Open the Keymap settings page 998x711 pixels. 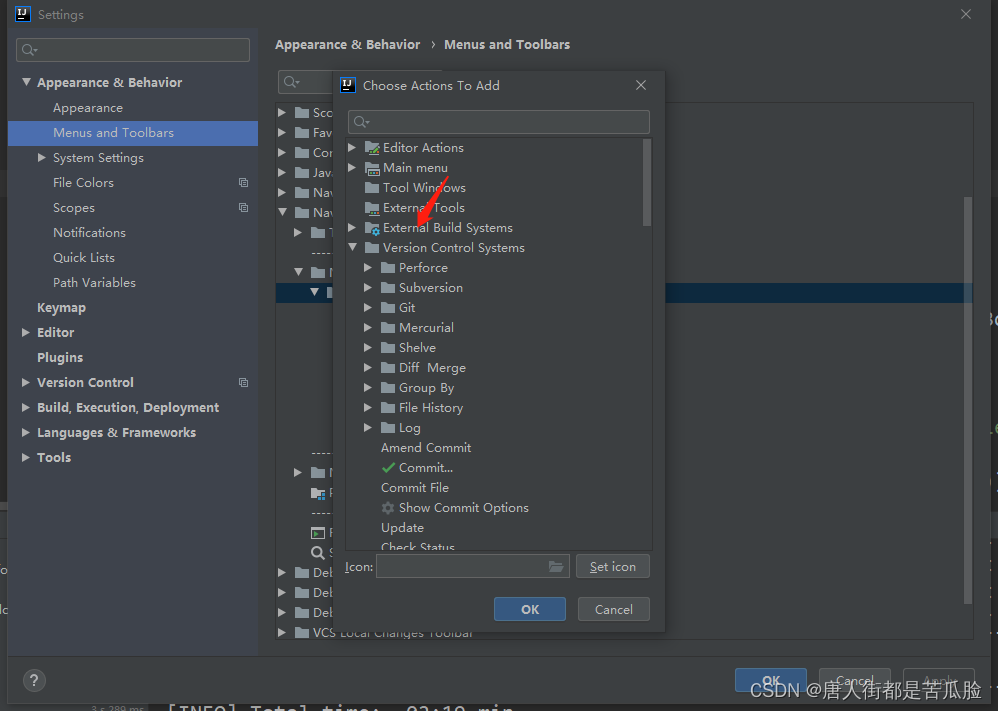pyautogui.click(x=61, y=307)
